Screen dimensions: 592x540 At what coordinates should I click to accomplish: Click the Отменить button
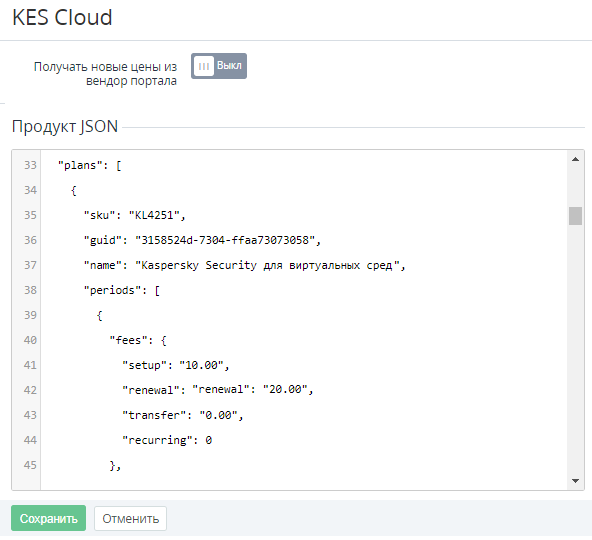click(130, 518)
